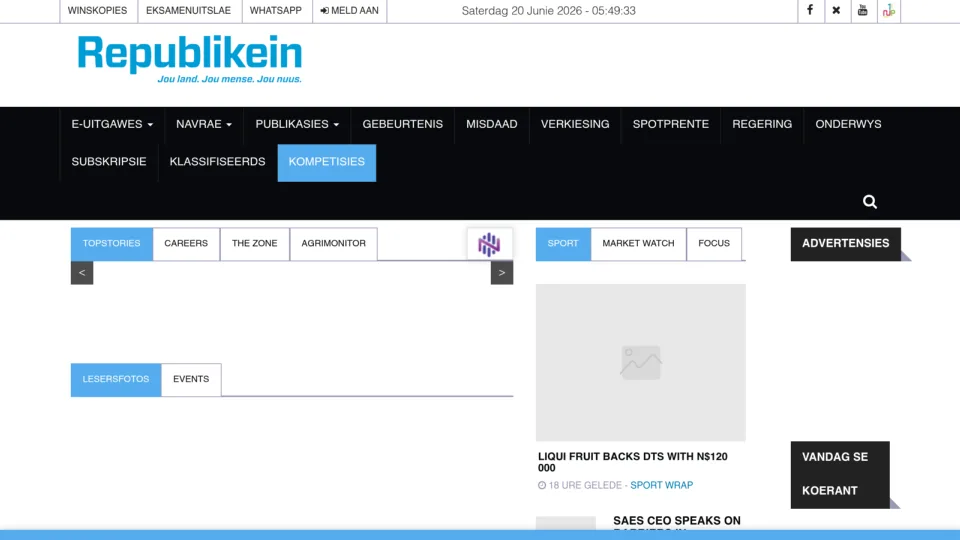The image size is (960, 540).
Task: Select the FOCUS tab
Action: [714, 244]
